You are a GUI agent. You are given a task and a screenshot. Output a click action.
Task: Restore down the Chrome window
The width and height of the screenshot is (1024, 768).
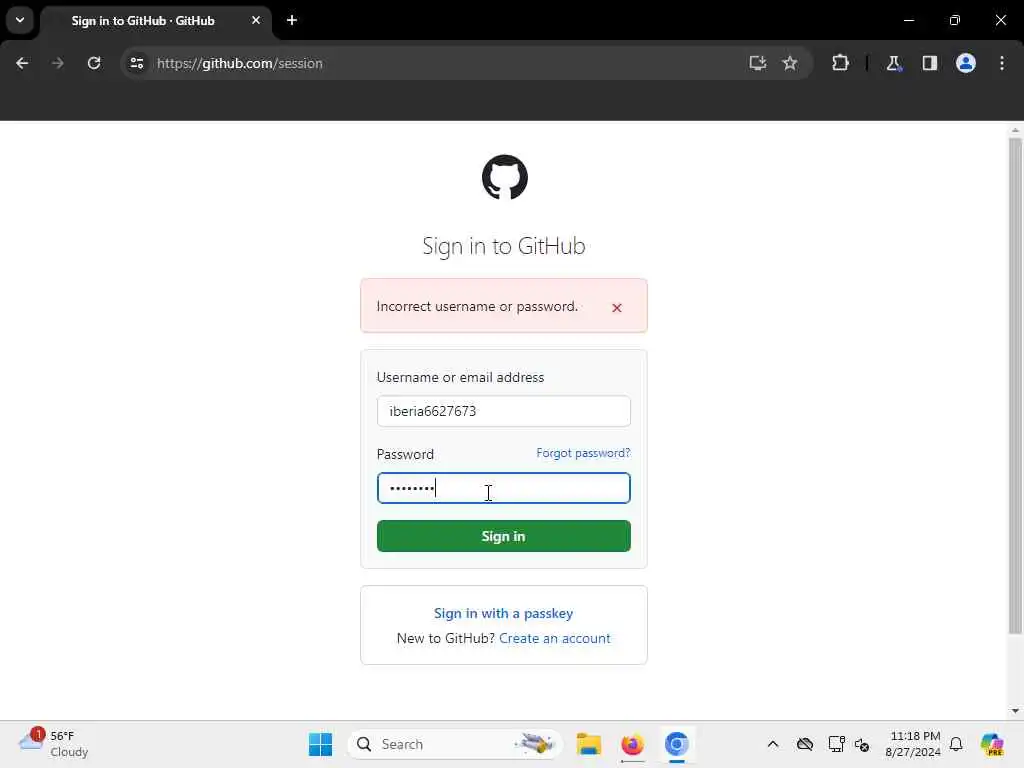coord(955,20)
